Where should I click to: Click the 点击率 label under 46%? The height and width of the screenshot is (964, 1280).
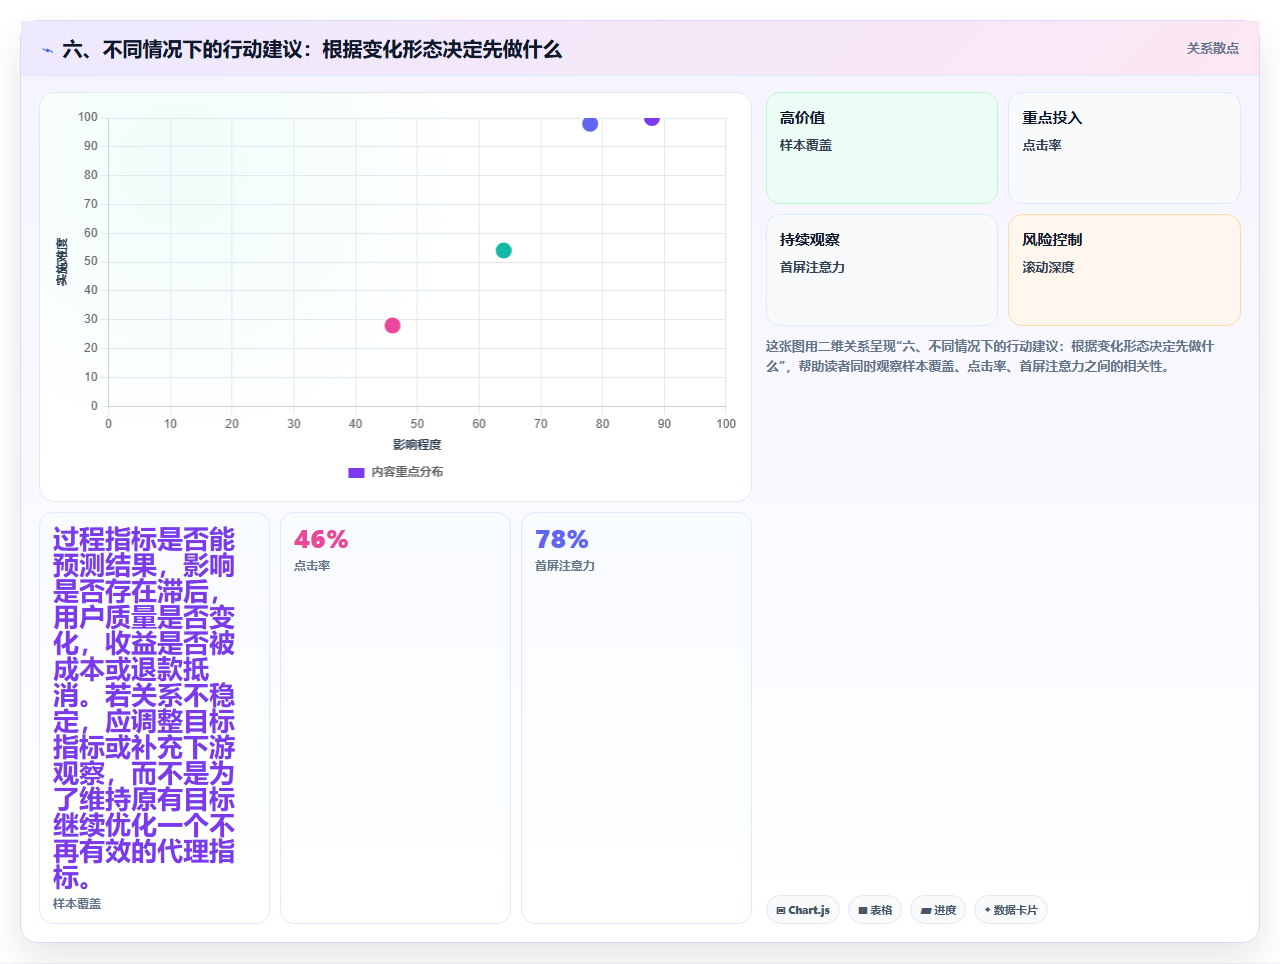click(312, 566)
